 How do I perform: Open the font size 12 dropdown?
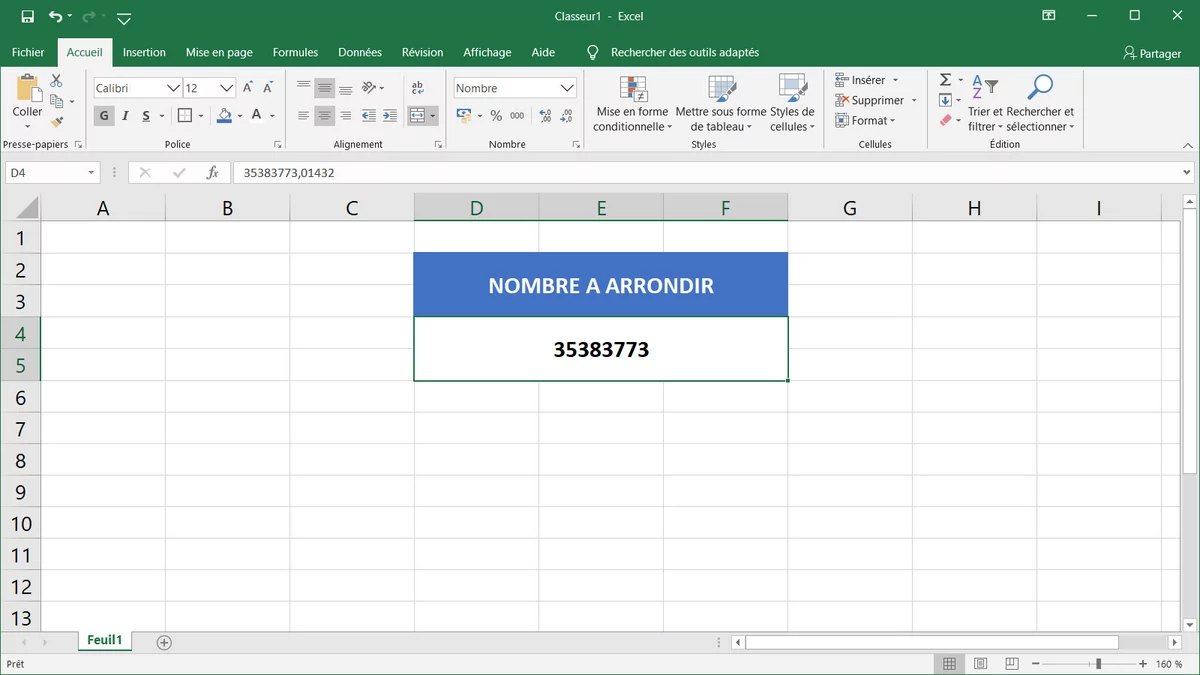(x=227, y=88)
